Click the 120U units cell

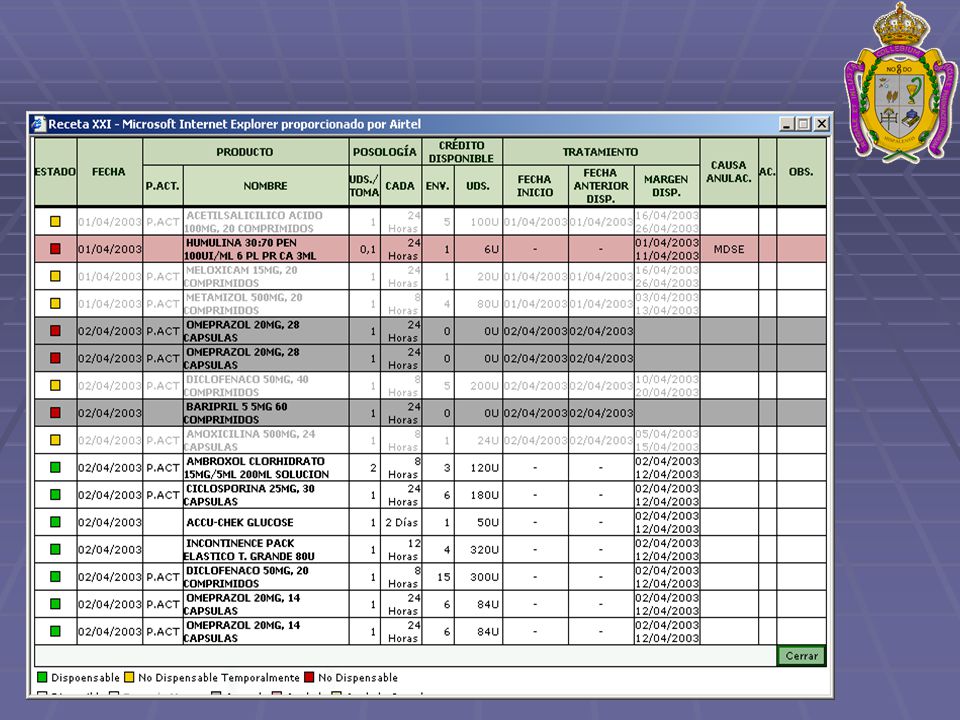pos(478,468)
